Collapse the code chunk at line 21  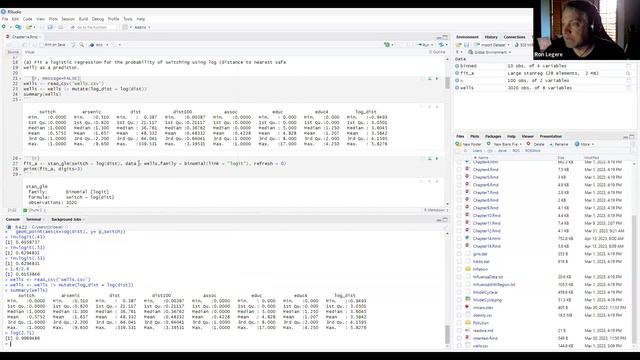coord(20,78)
